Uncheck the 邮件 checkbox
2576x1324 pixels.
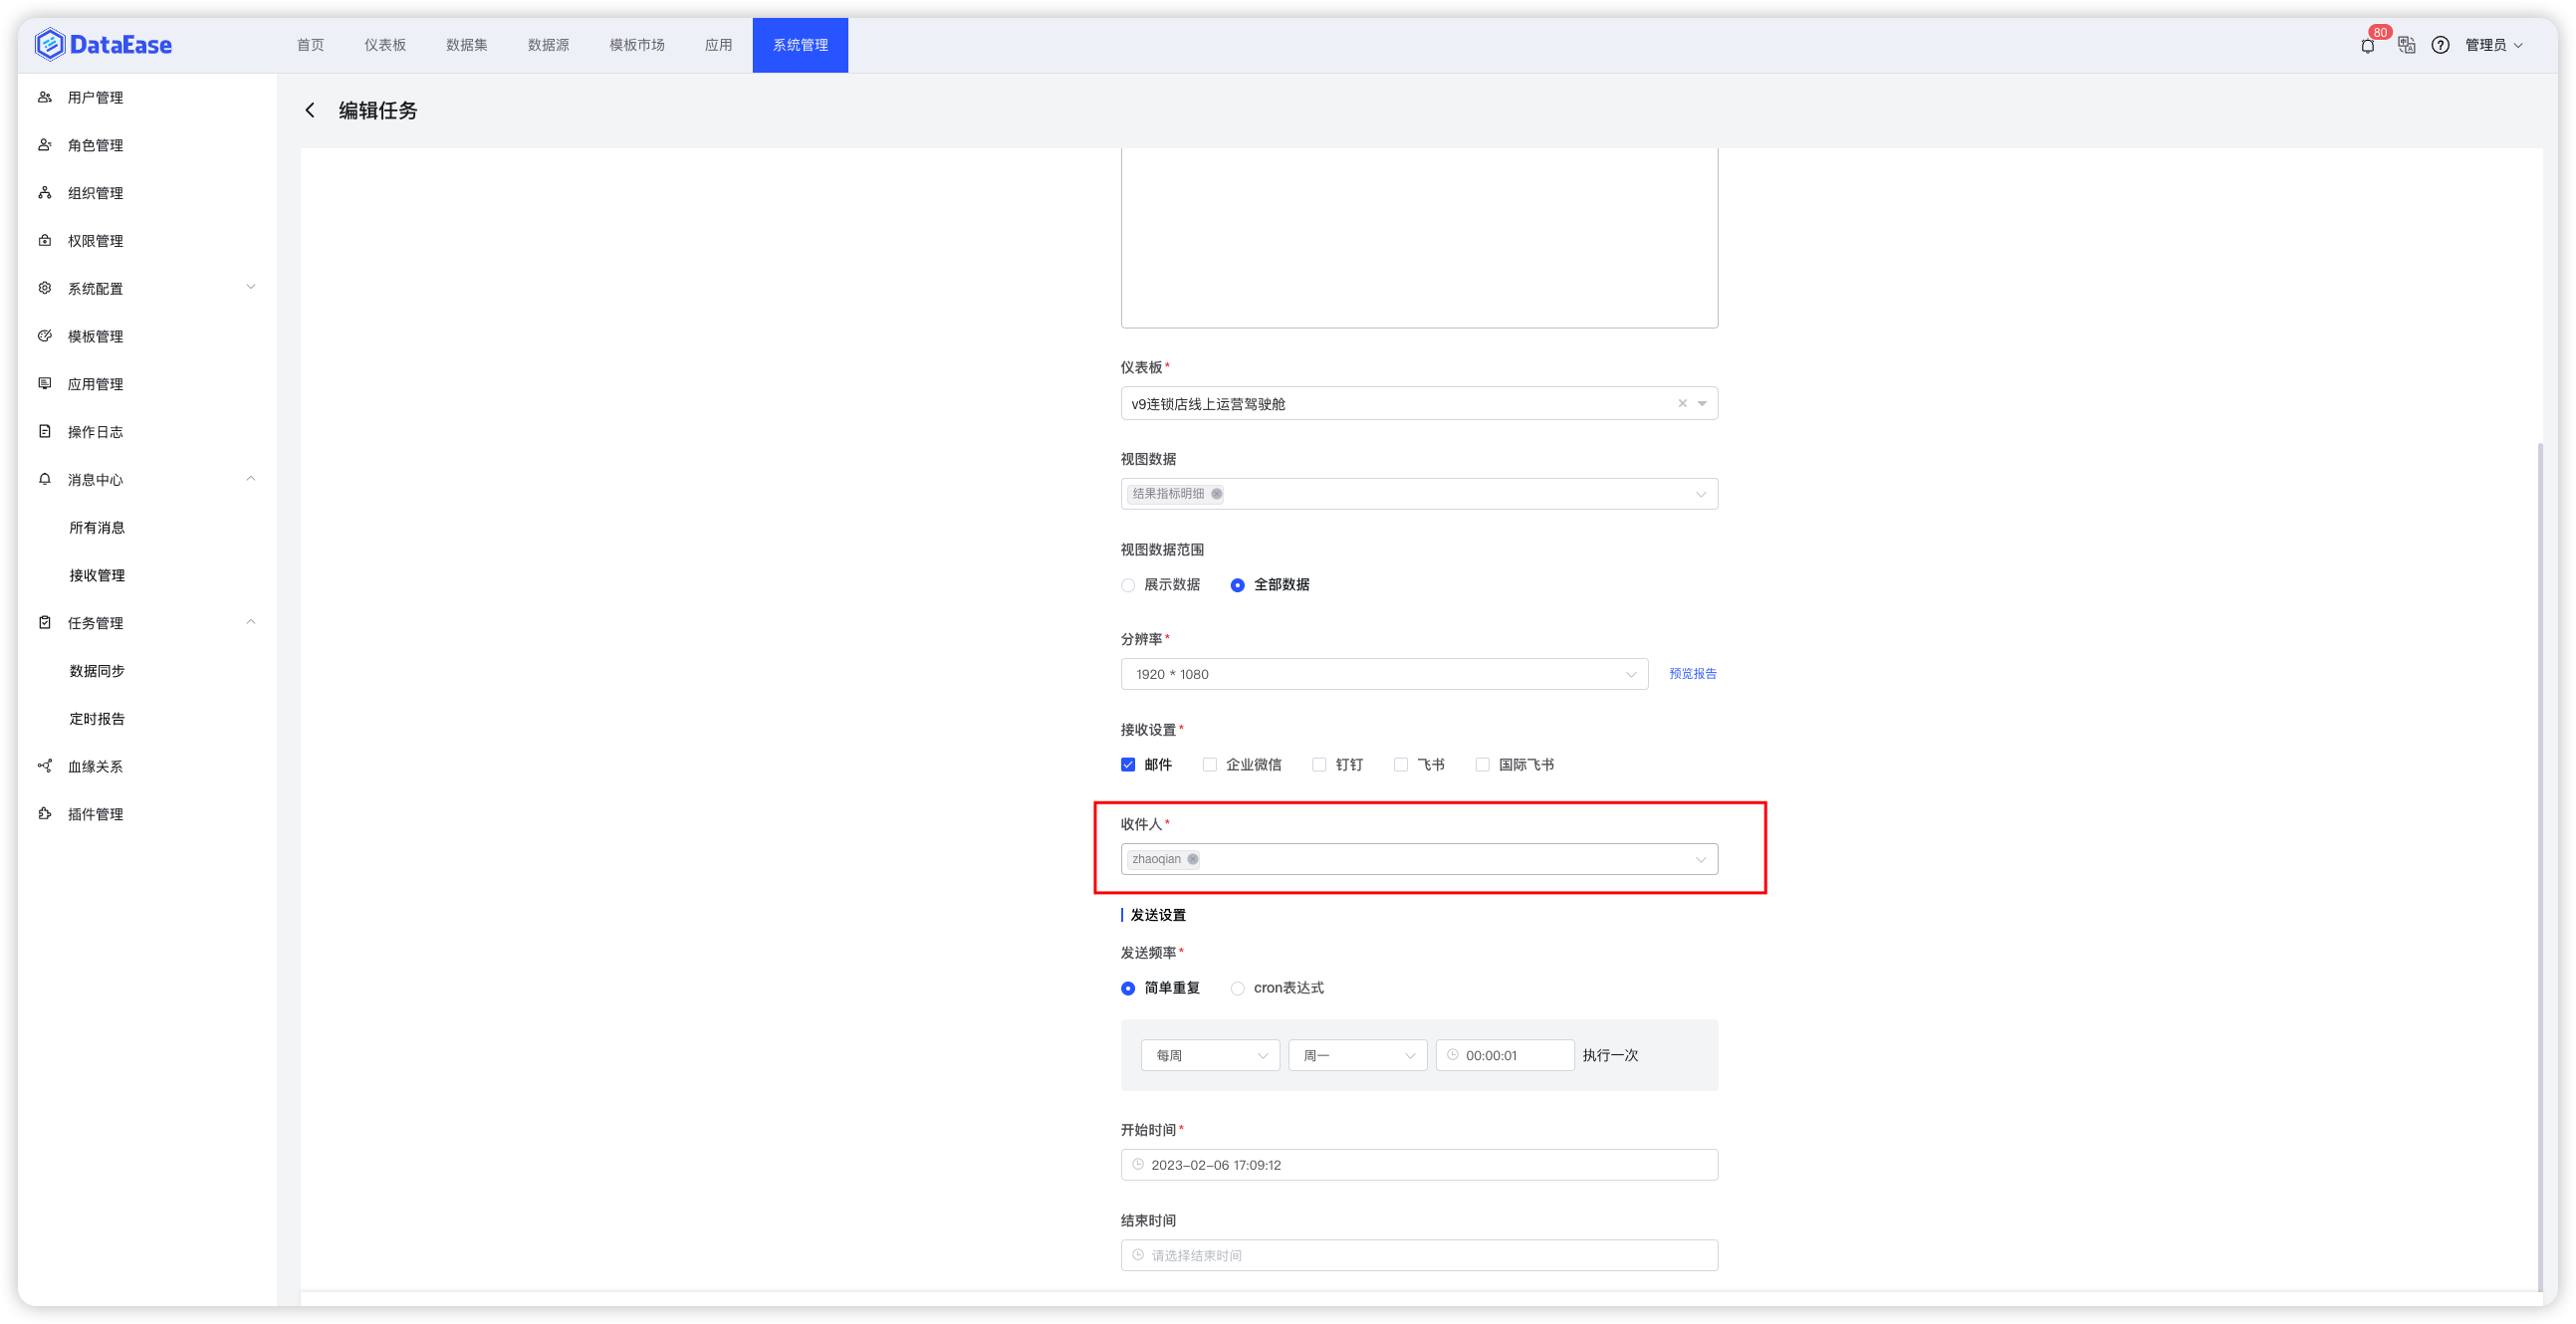1128,765
